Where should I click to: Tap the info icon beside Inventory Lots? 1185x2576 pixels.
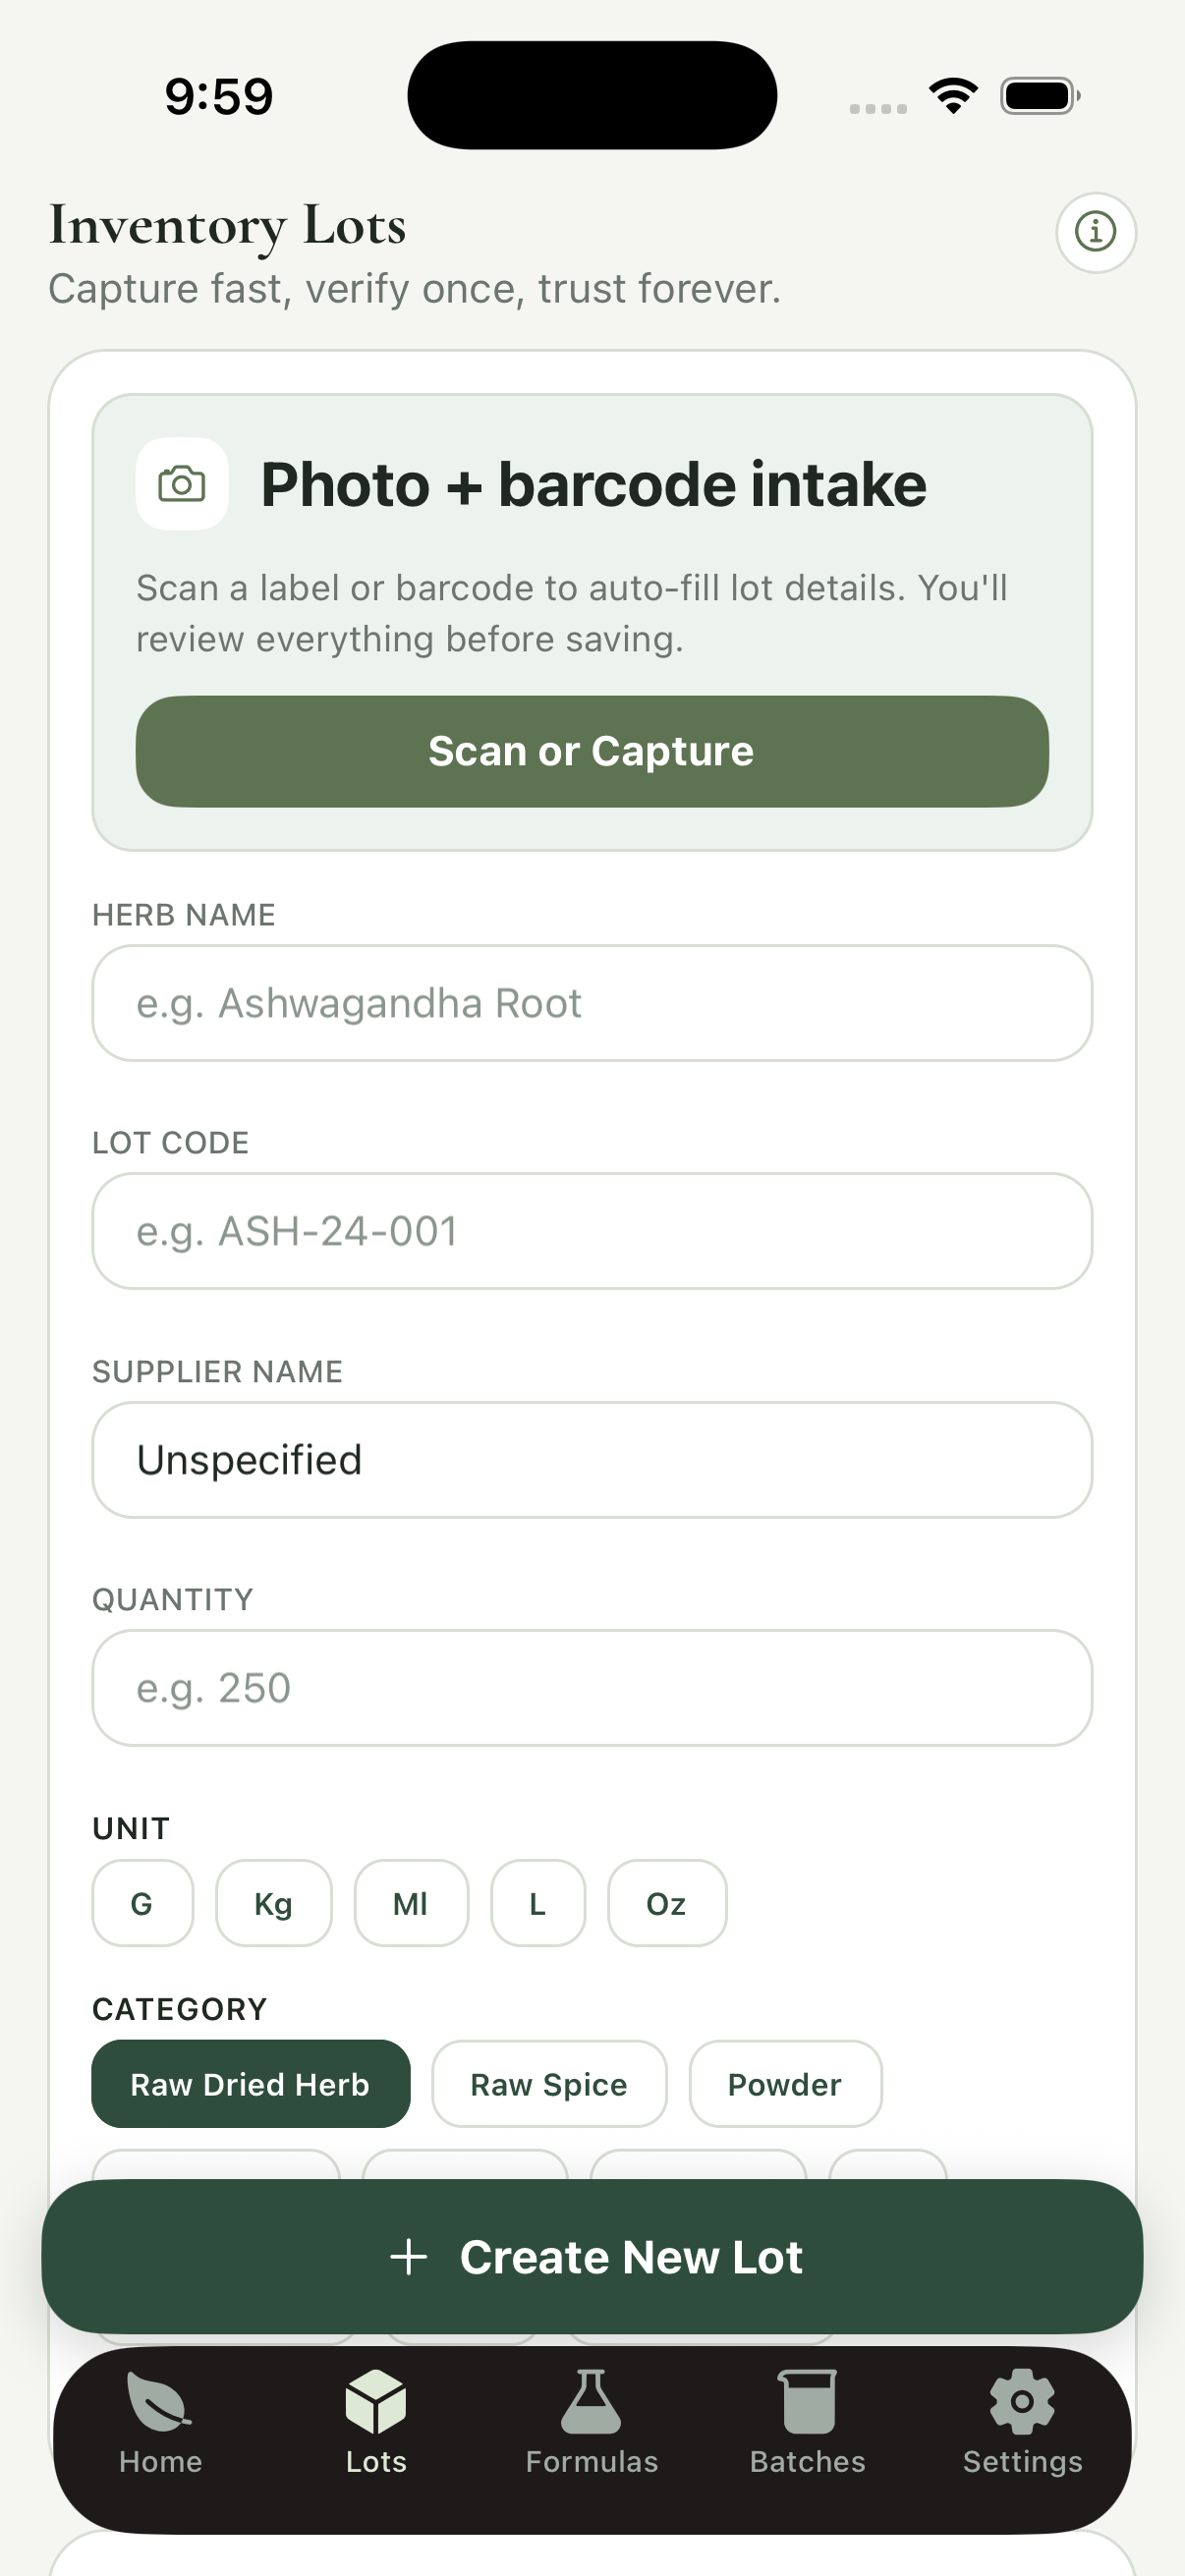click(1095, 232)
